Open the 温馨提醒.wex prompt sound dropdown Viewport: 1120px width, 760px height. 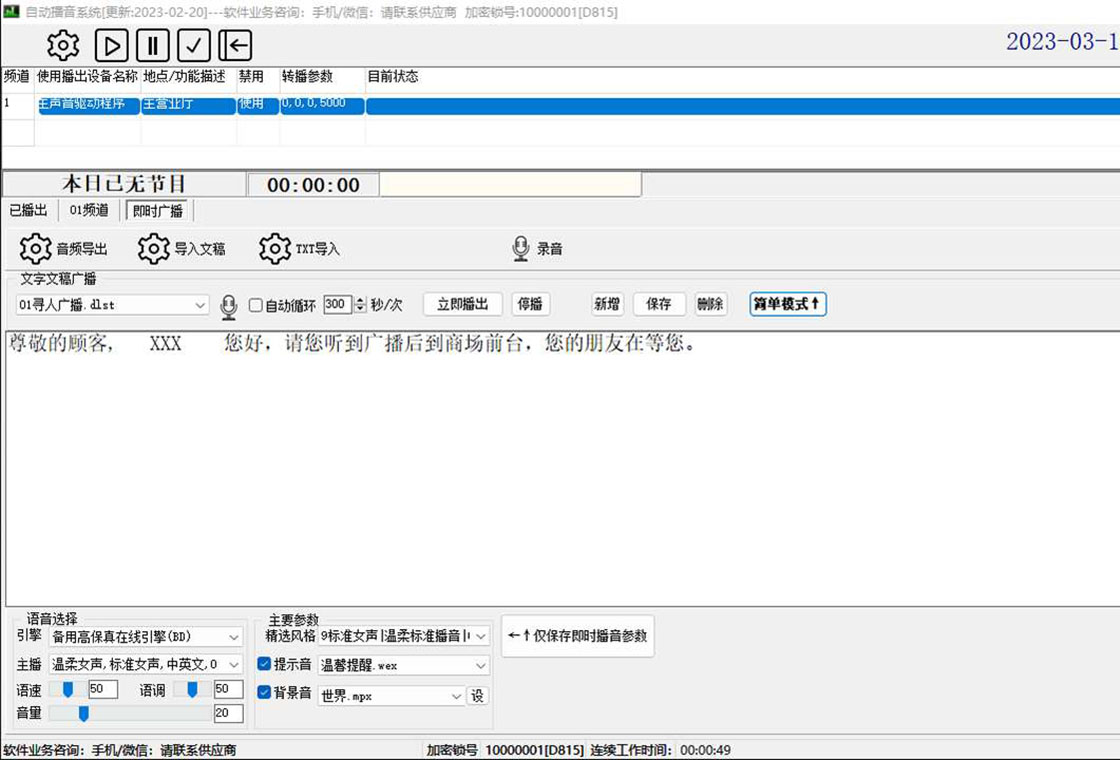click(x=404, y=666)
